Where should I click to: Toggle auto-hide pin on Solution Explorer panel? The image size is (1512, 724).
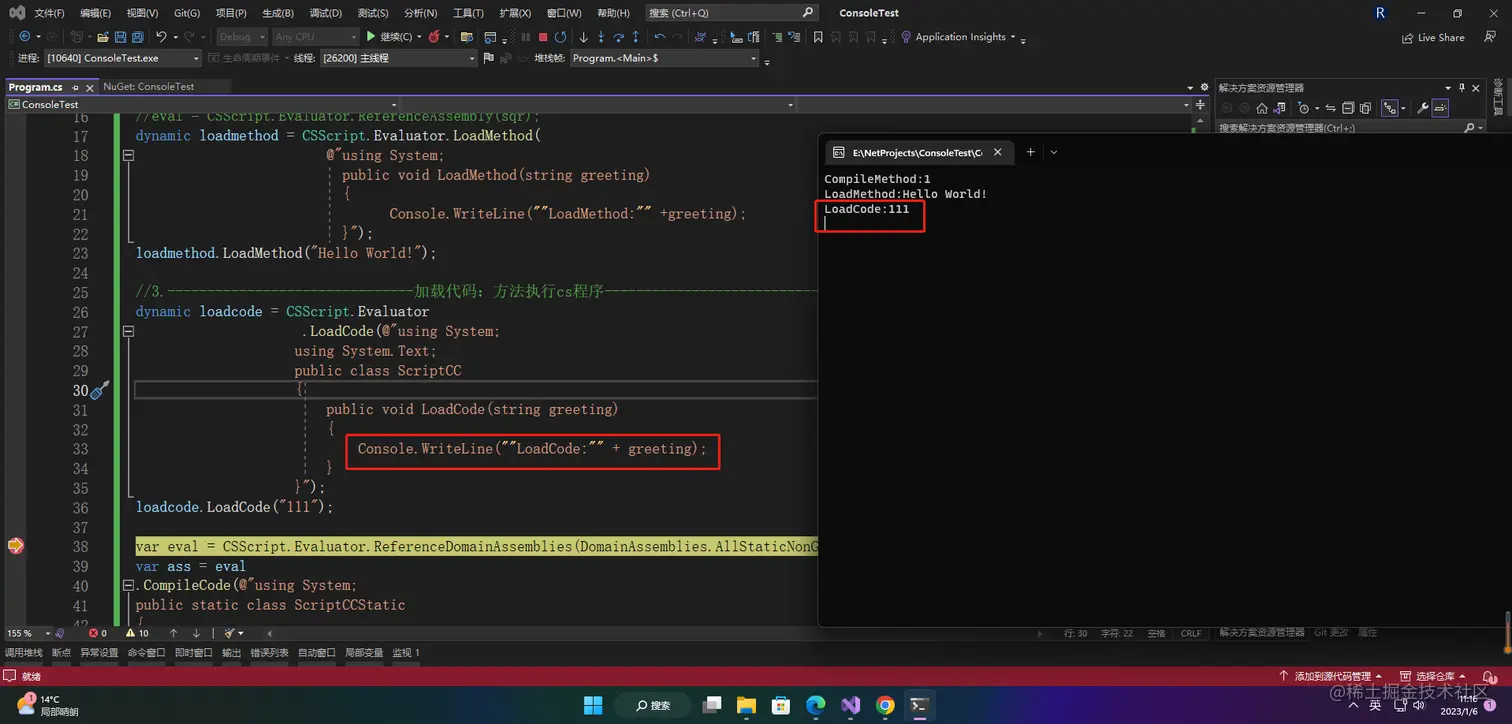click(1462, 88)
